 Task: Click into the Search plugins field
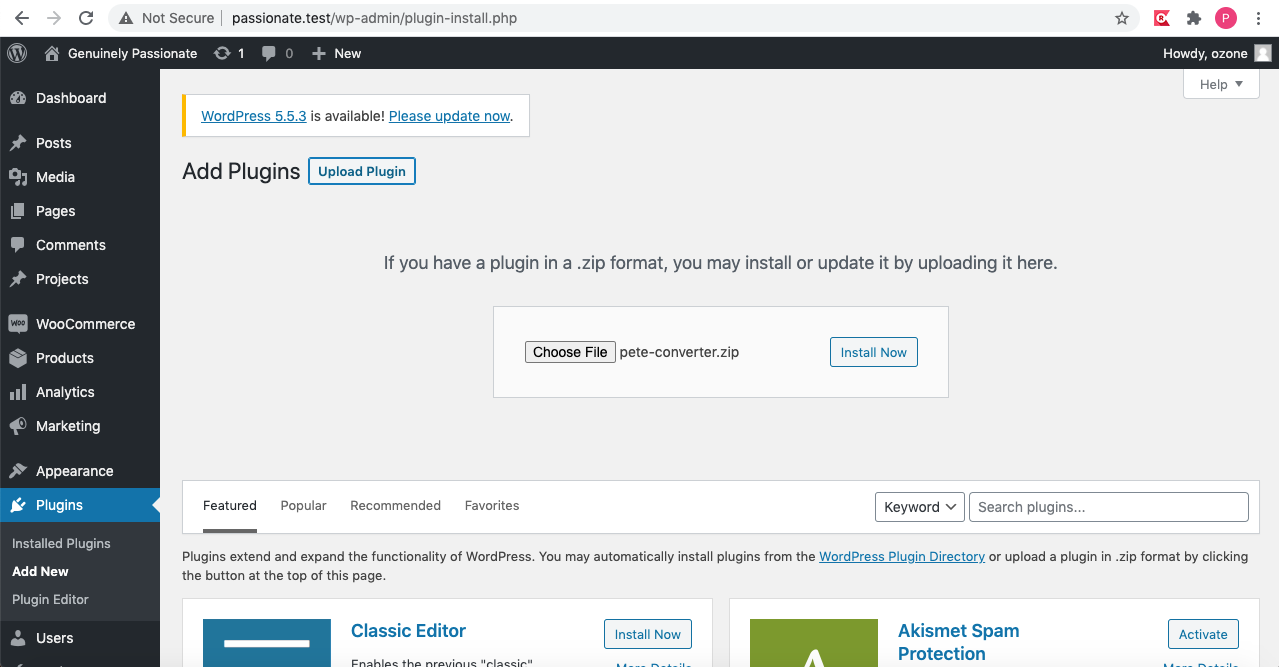pyautogui.click(x=1108, y=507)
